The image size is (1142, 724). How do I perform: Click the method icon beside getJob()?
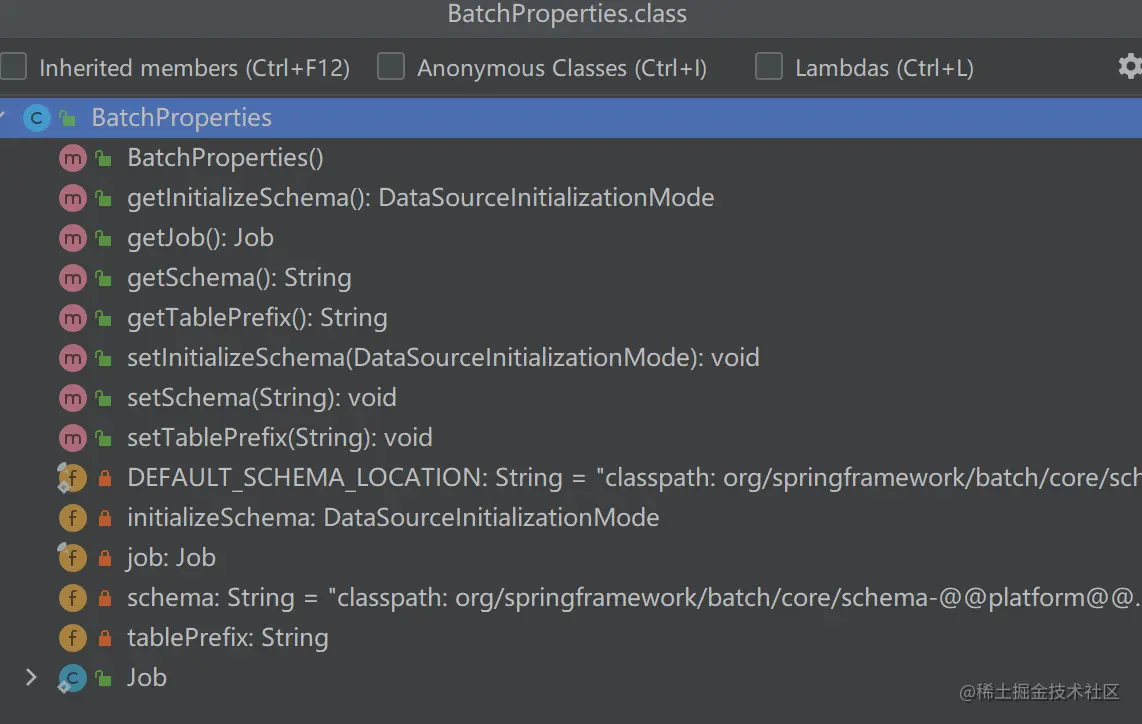tap(72, 238)
